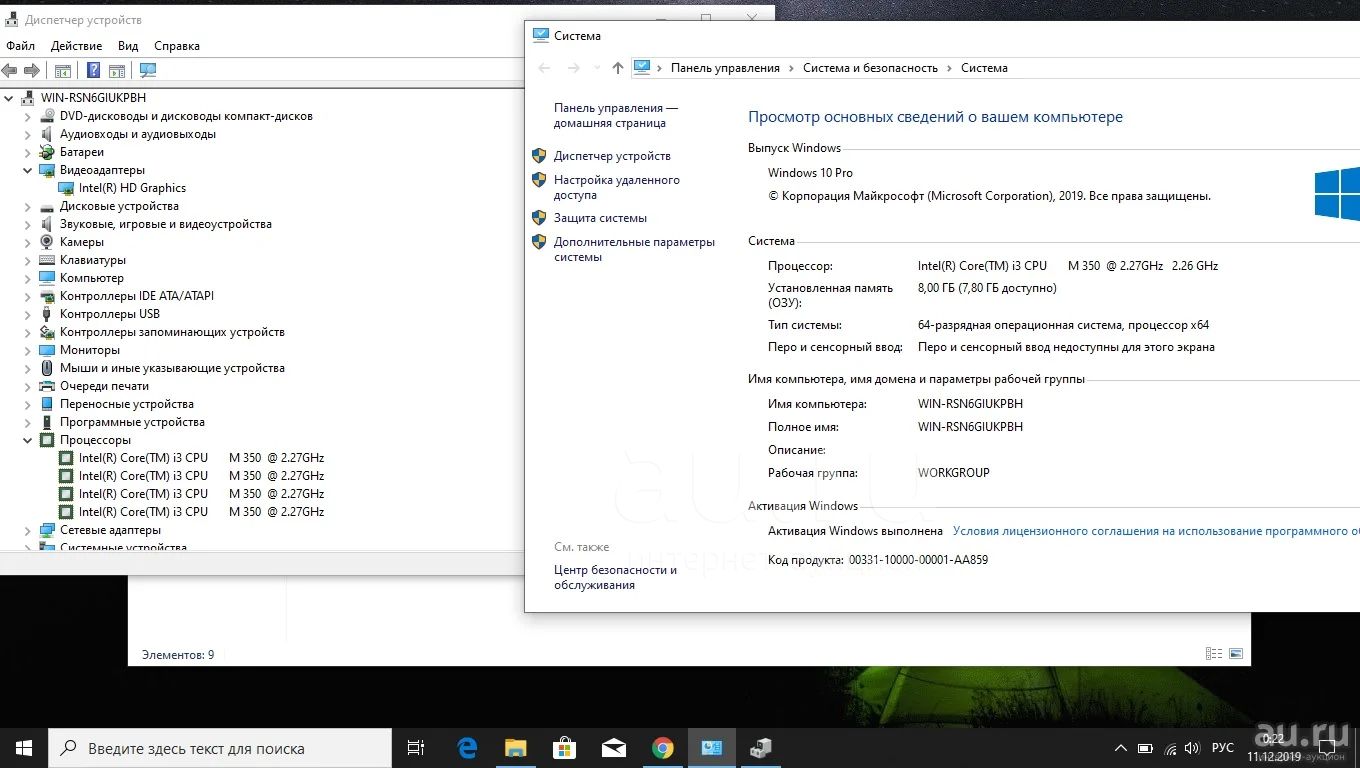Expand the Дисковые устройства node
This screenshot has width=1360, height=768.
tap(28, 206)
